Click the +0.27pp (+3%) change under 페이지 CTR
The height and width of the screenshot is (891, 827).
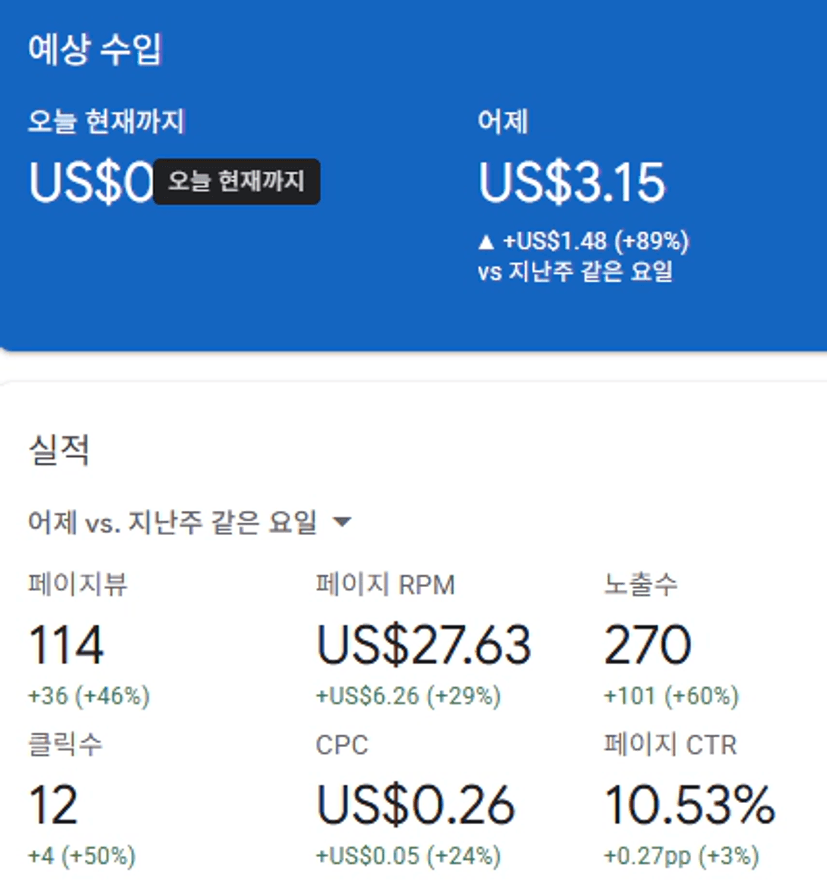coord(681,856)
